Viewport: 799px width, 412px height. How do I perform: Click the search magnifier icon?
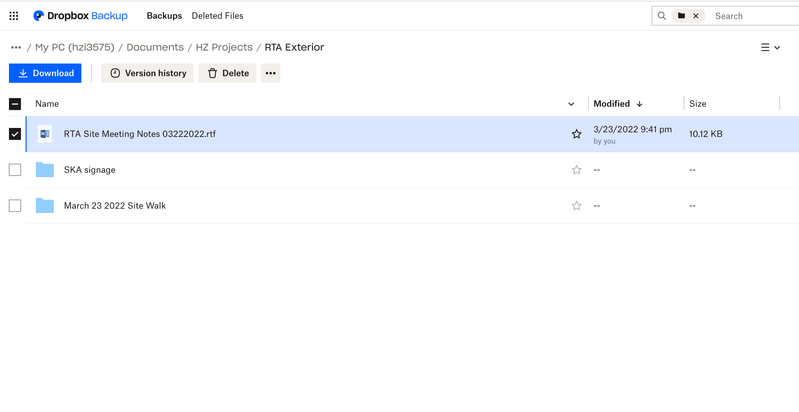662,16
